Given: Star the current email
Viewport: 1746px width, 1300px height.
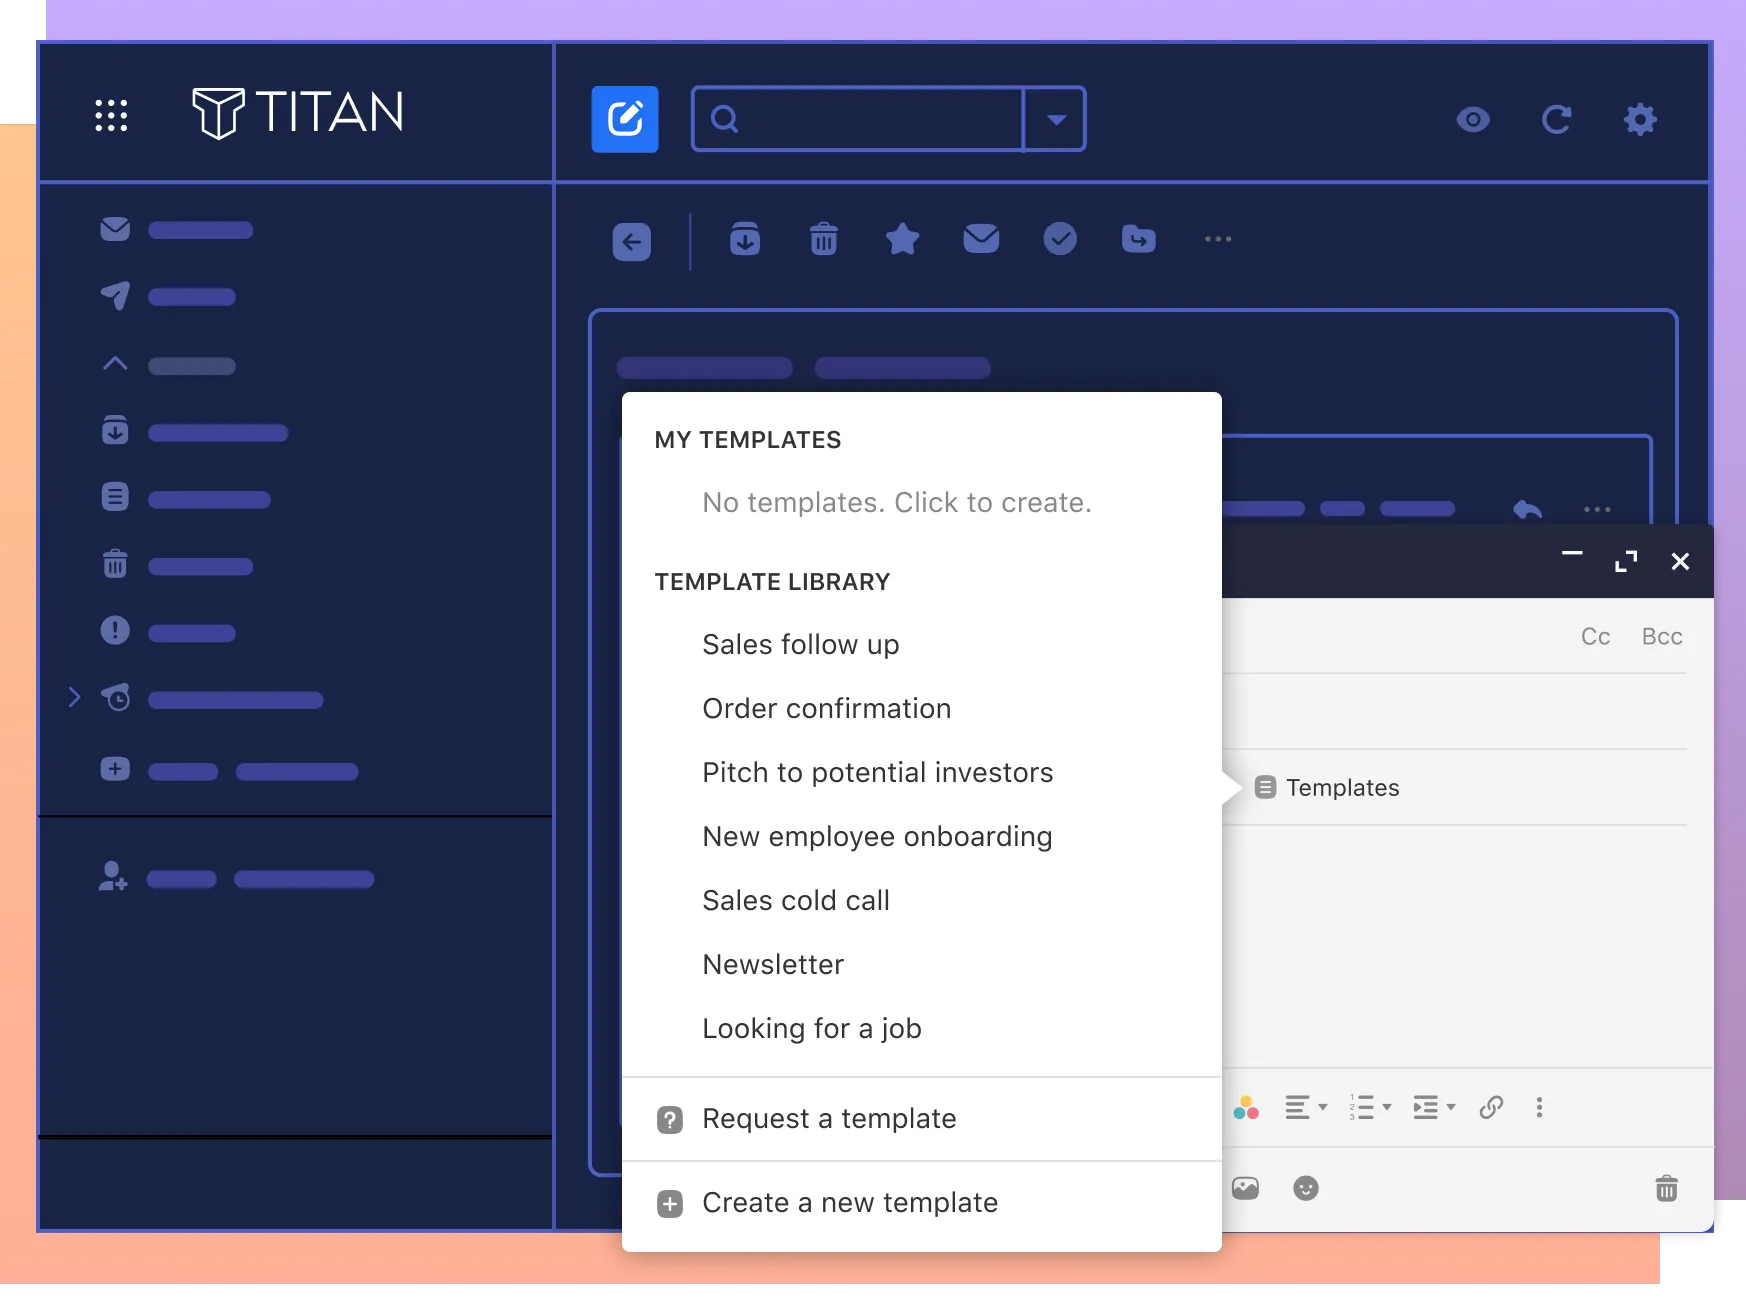Looking at the screenshot, I should [902, 239].
